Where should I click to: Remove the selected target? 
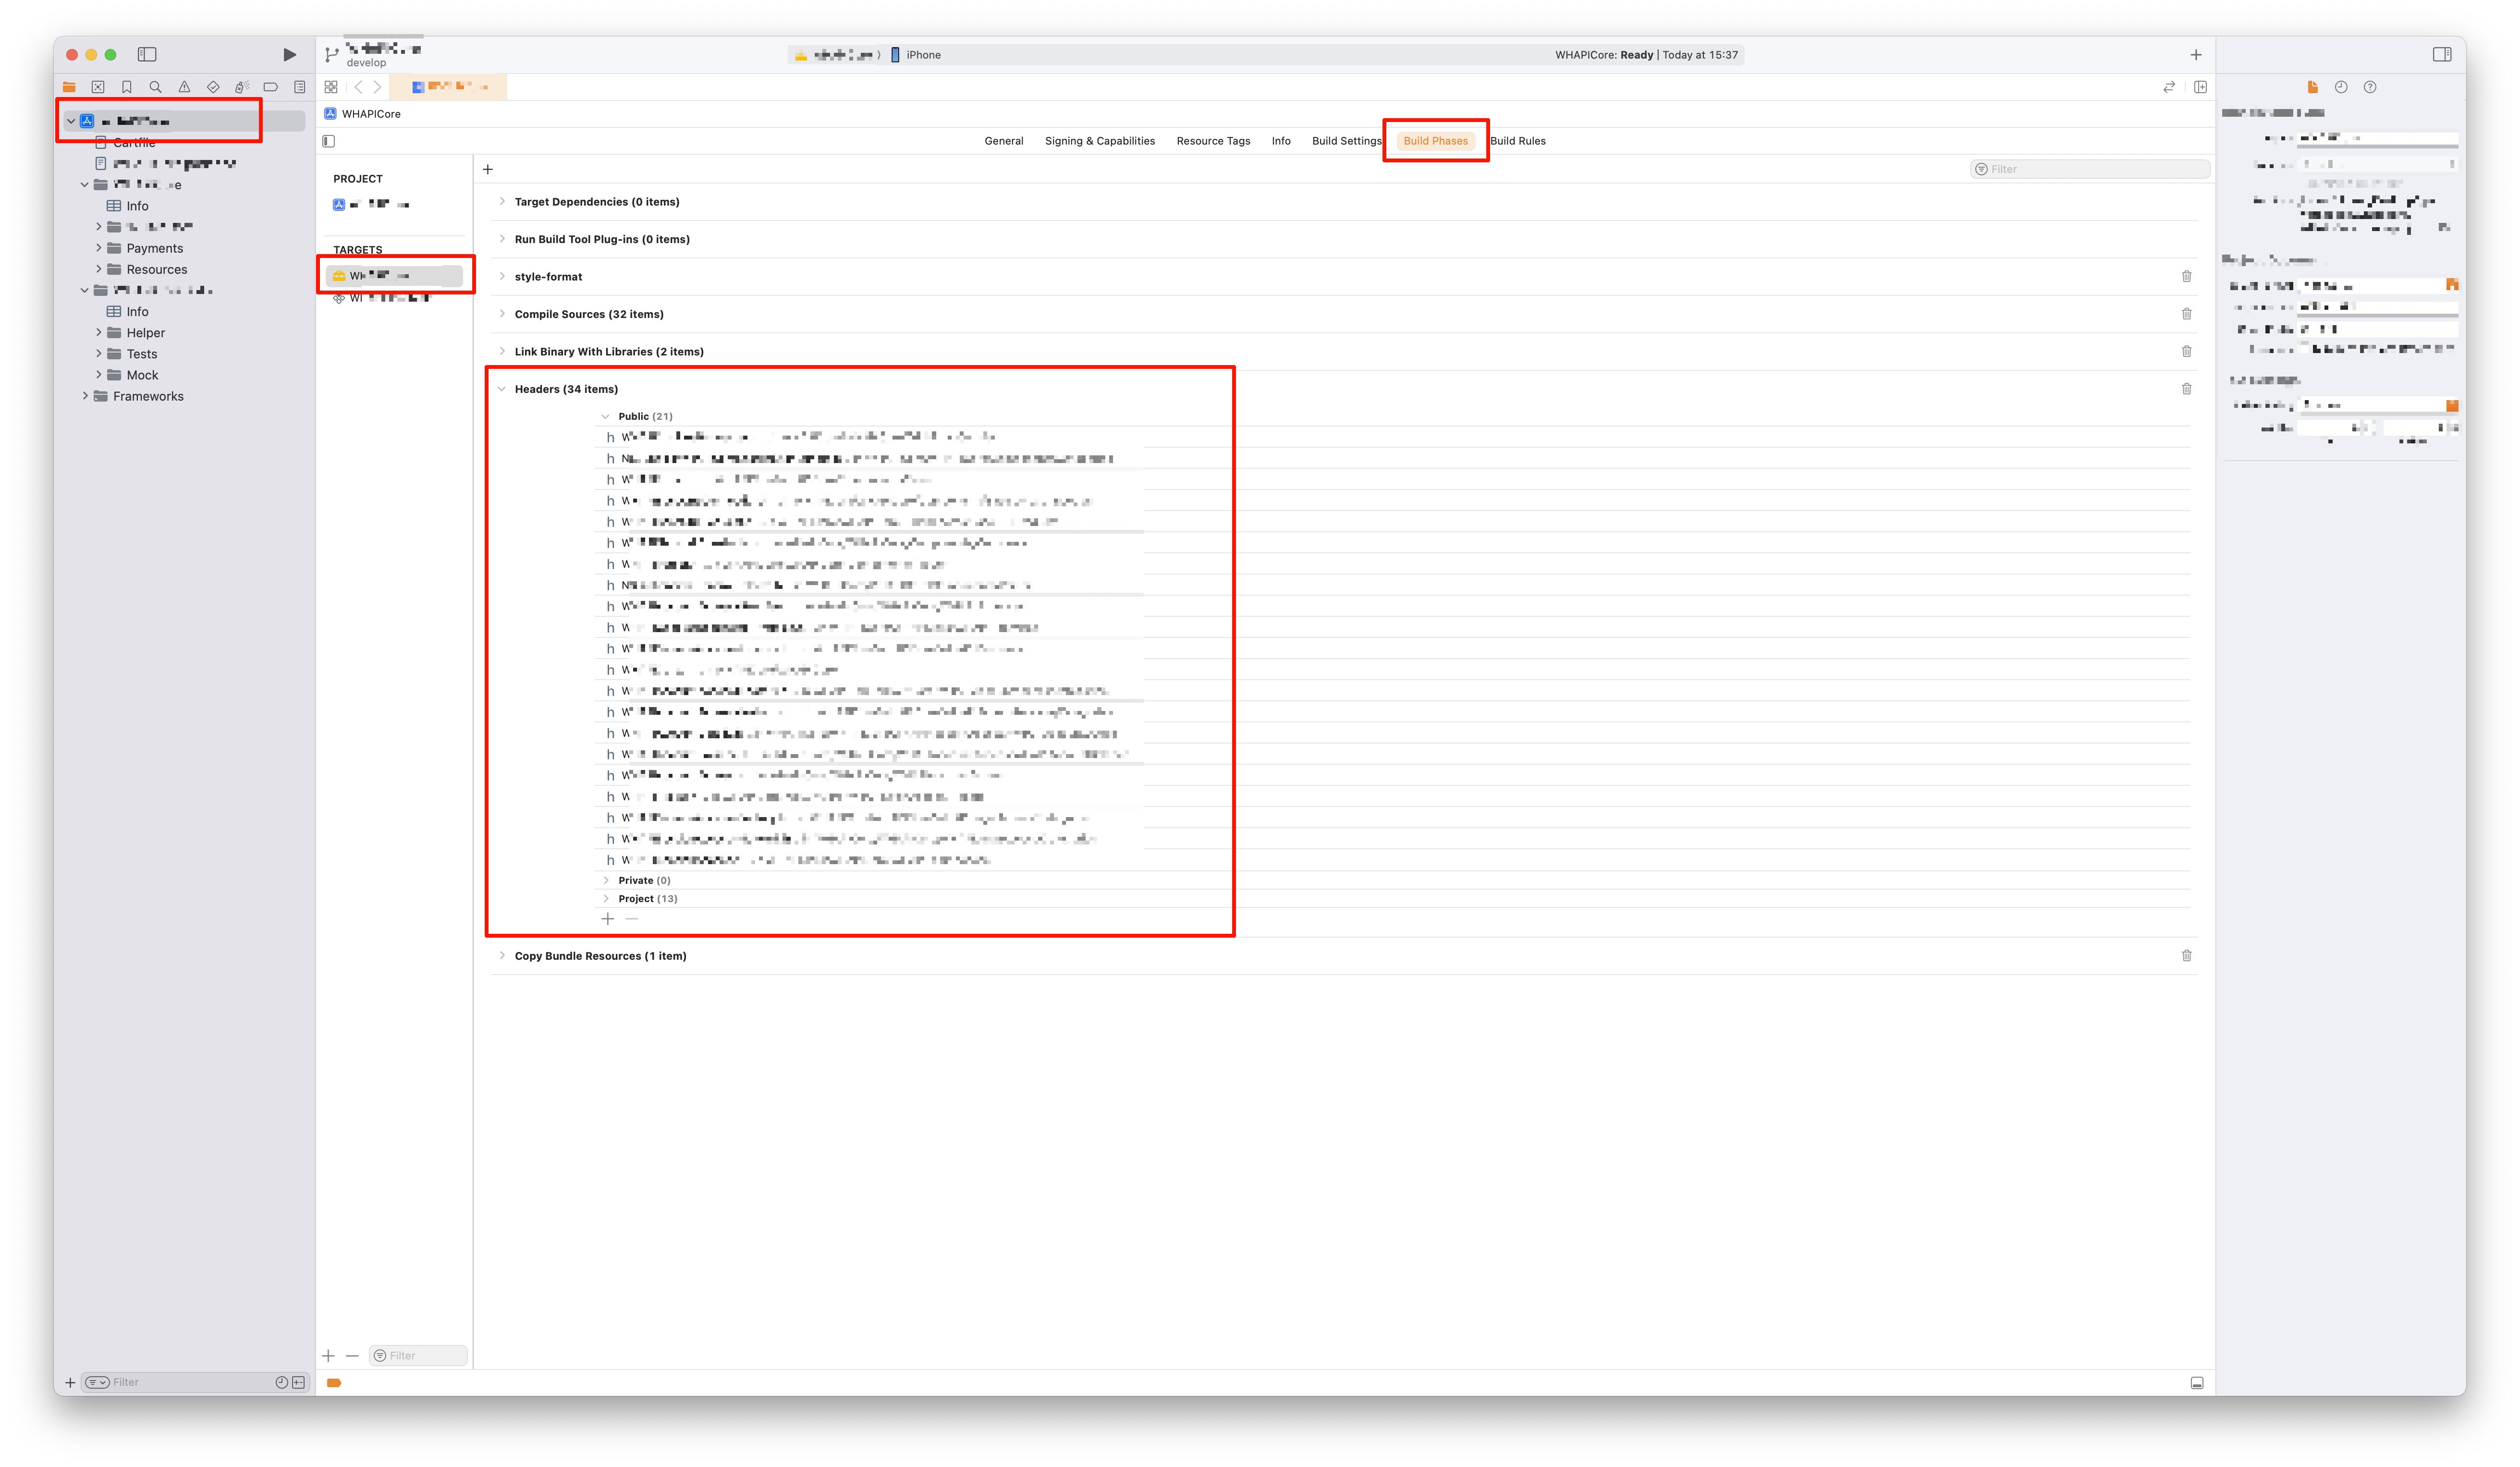[352, 1355]
